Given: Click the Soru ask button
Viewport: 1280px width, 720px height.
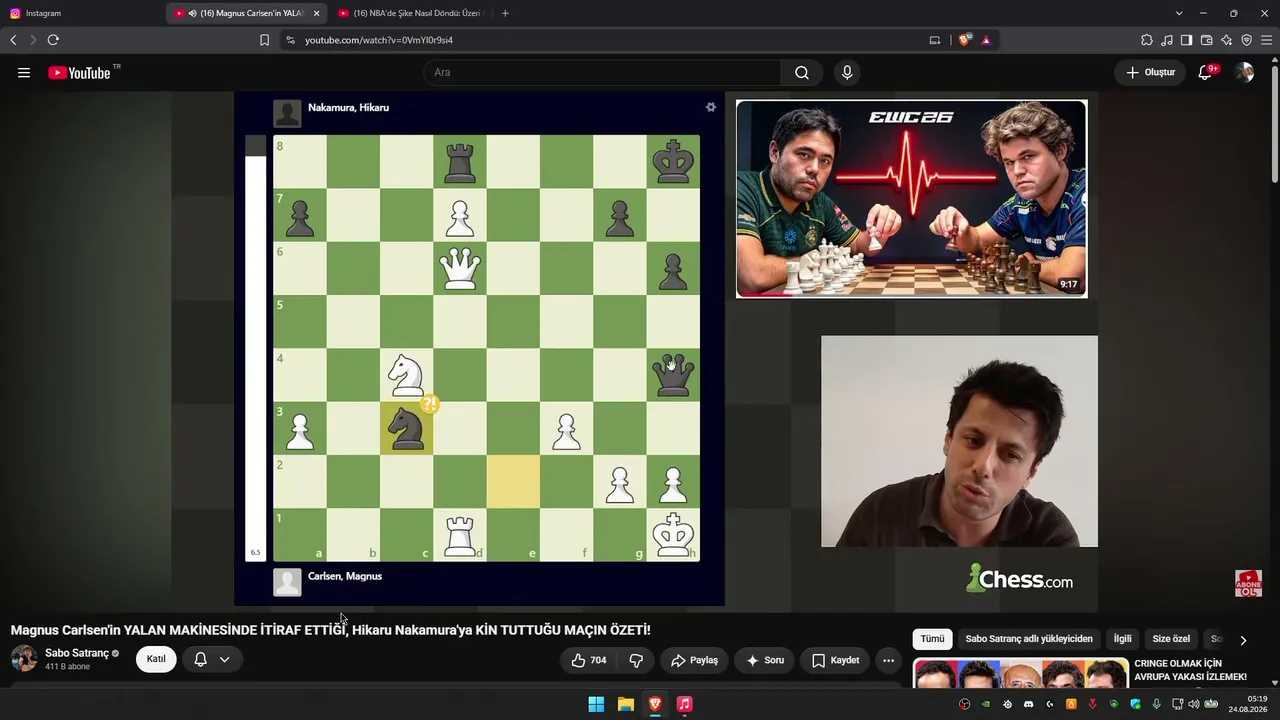Looking at the screenshot, I should (x=765, y=660).
